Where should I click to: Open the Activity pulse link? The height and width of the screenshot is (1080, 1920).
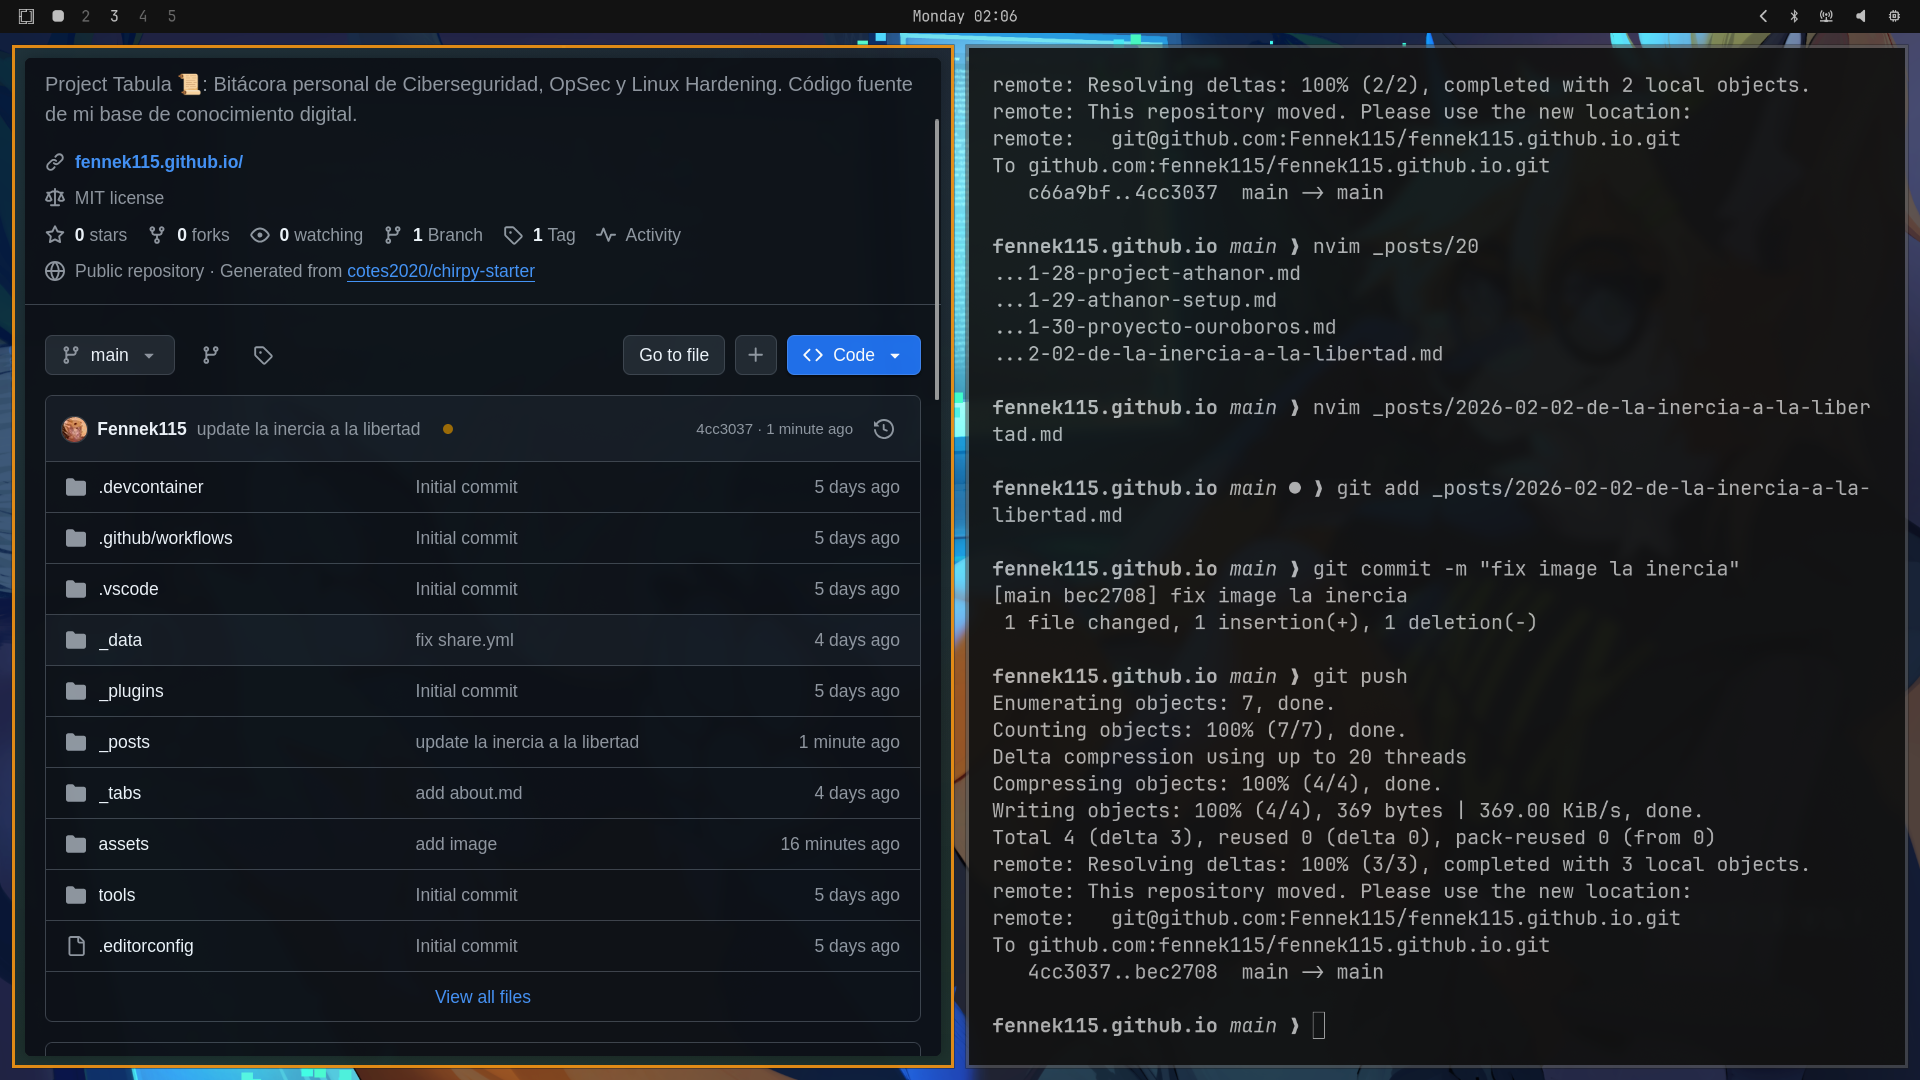(638, 235)
